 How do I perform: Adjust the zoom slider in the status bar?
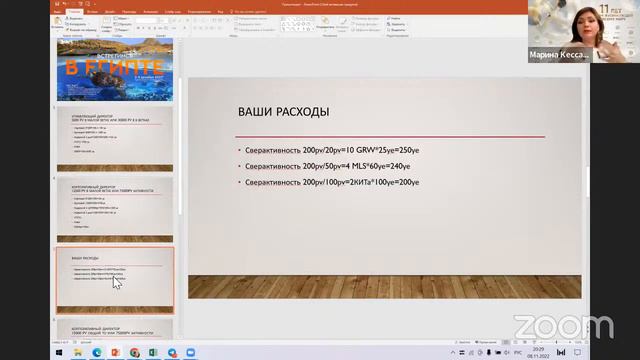click(x=556, y=342)
